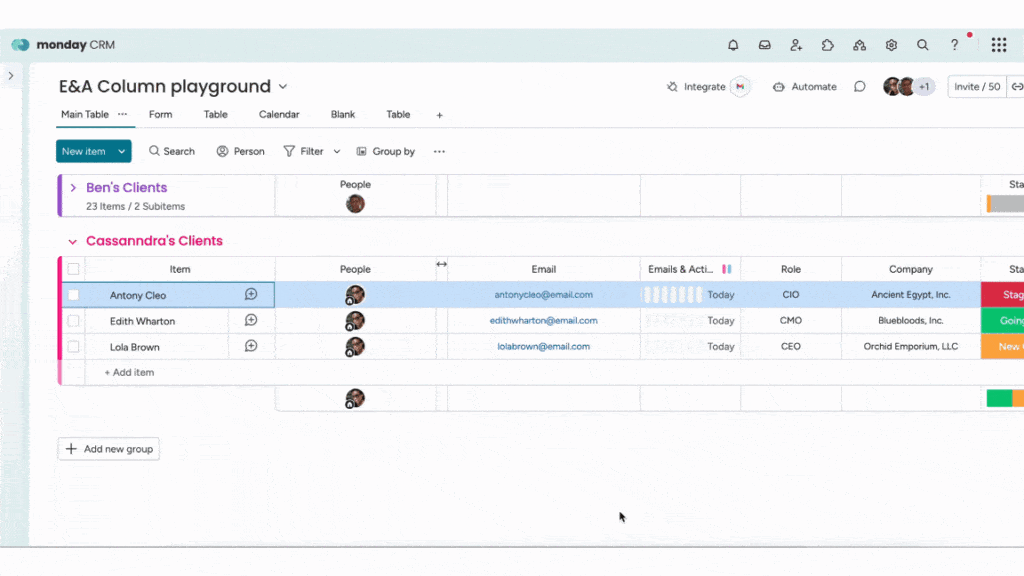Viewport: 1024px width, 576px height.
Task: Click the board members avatars
Action: (x=908, y=86)
